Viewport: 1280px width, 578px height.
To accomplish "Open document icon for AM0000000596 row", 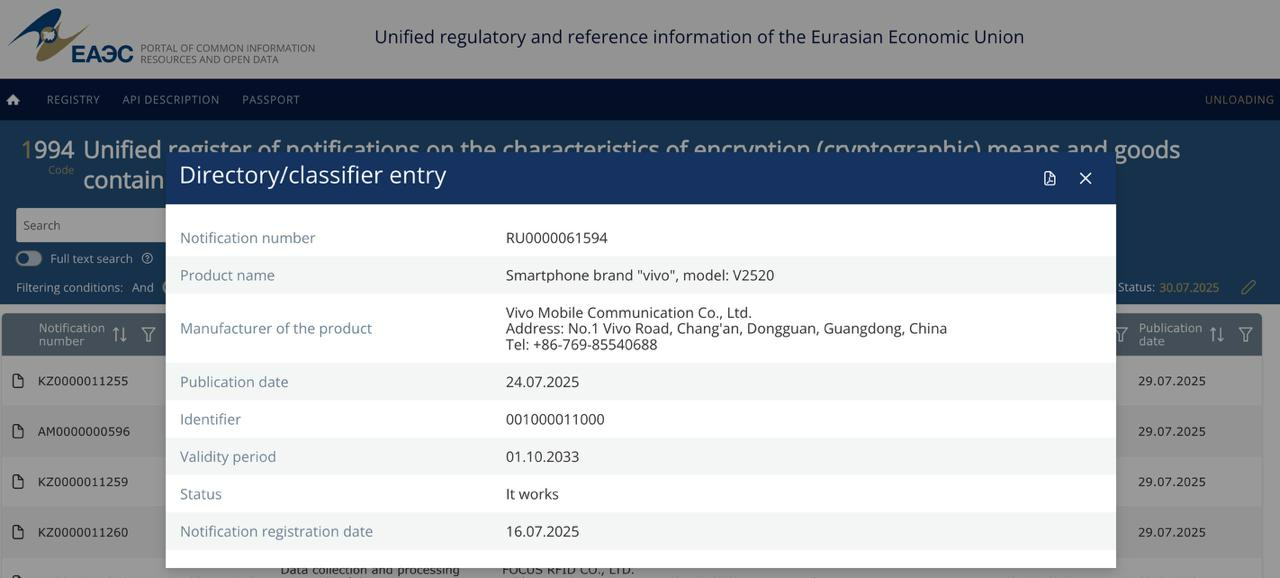I will click(x=18, y=431).
